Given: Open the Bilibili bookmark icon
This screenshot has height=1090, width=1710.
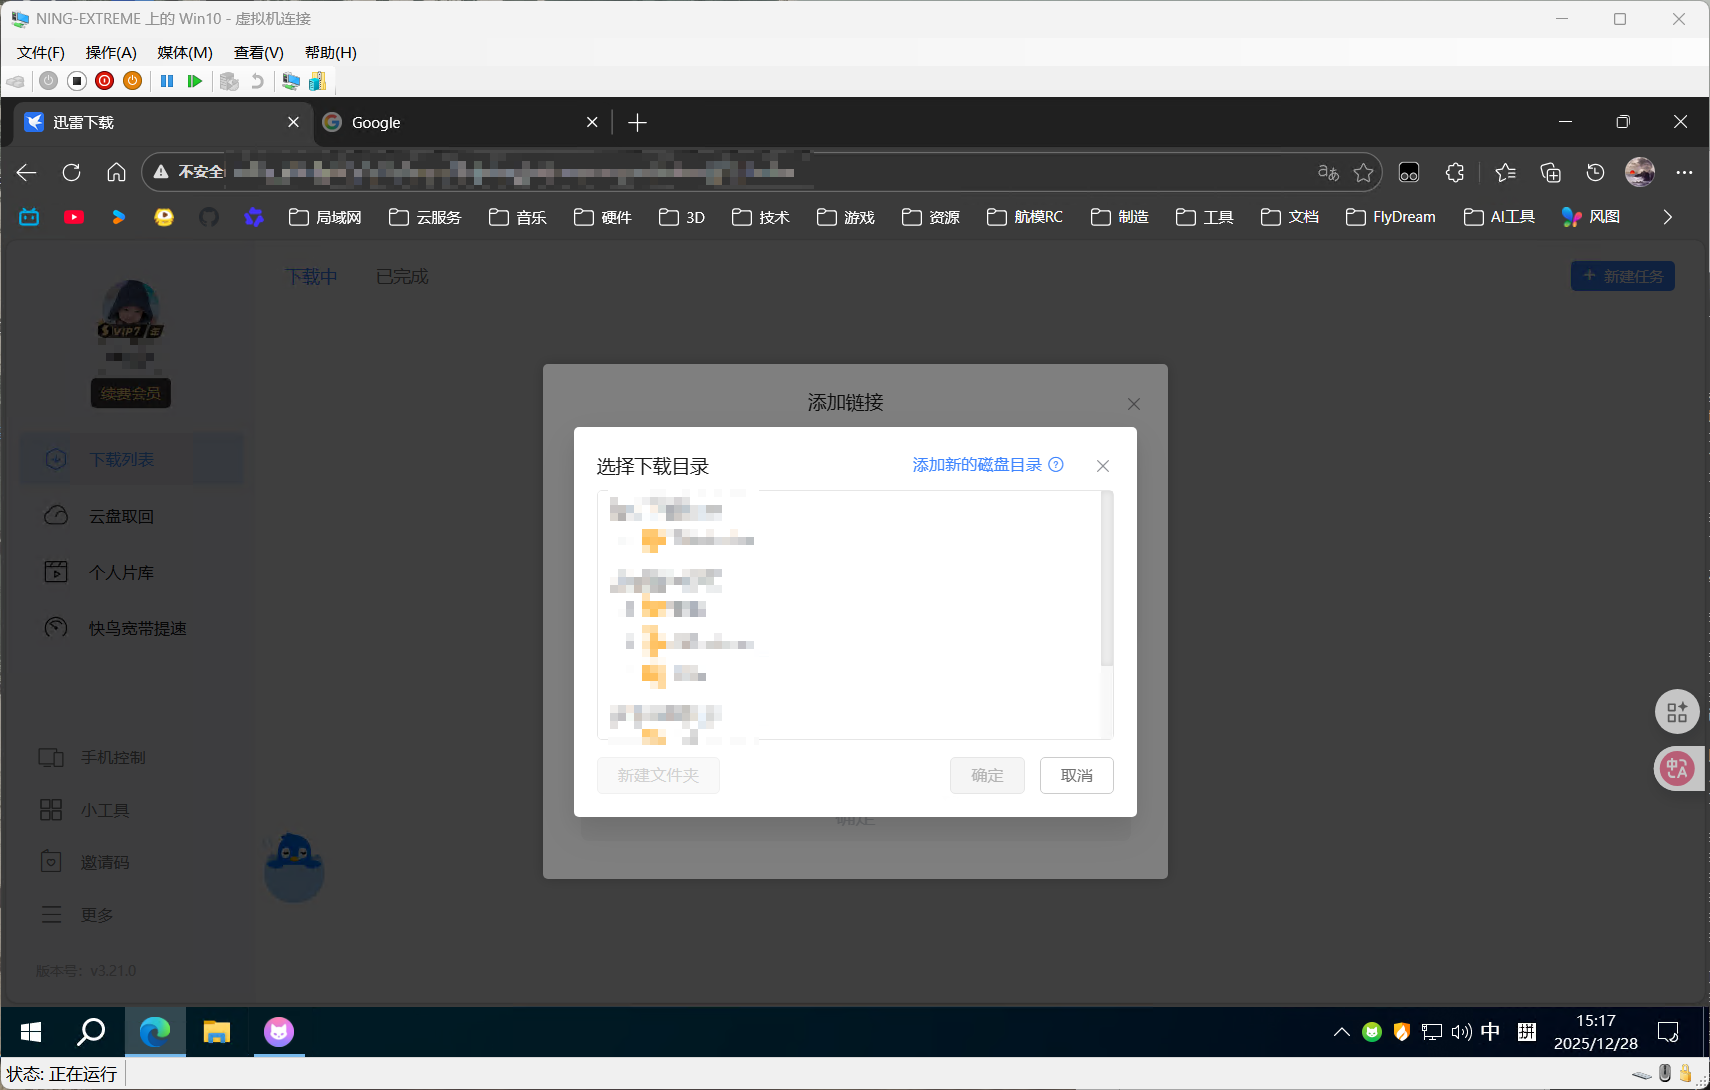Looking at the screenshot, I should click(29, 217).
